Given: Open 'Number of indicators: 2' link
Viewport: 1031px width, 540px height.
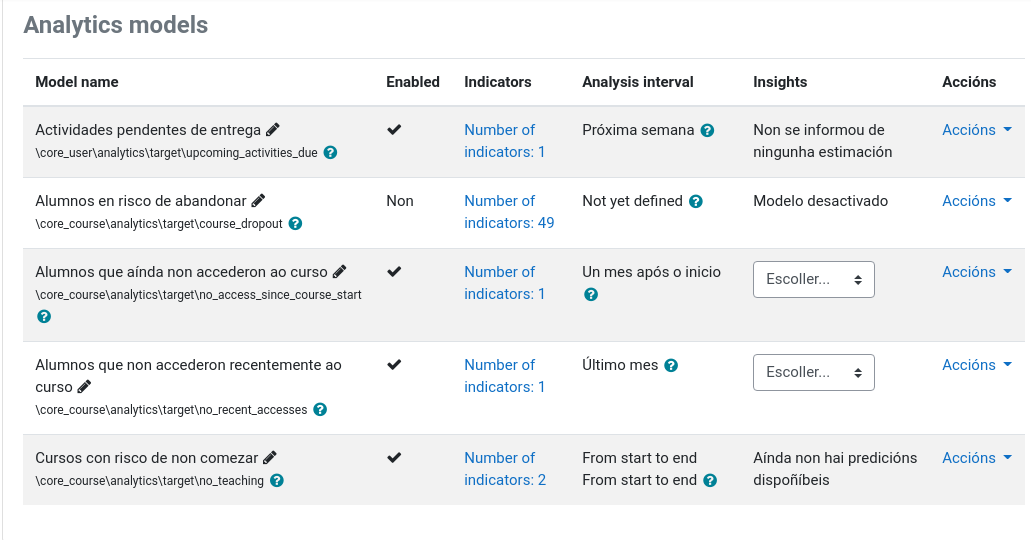Looking at the screenshot, I should (x=505, y=469).
